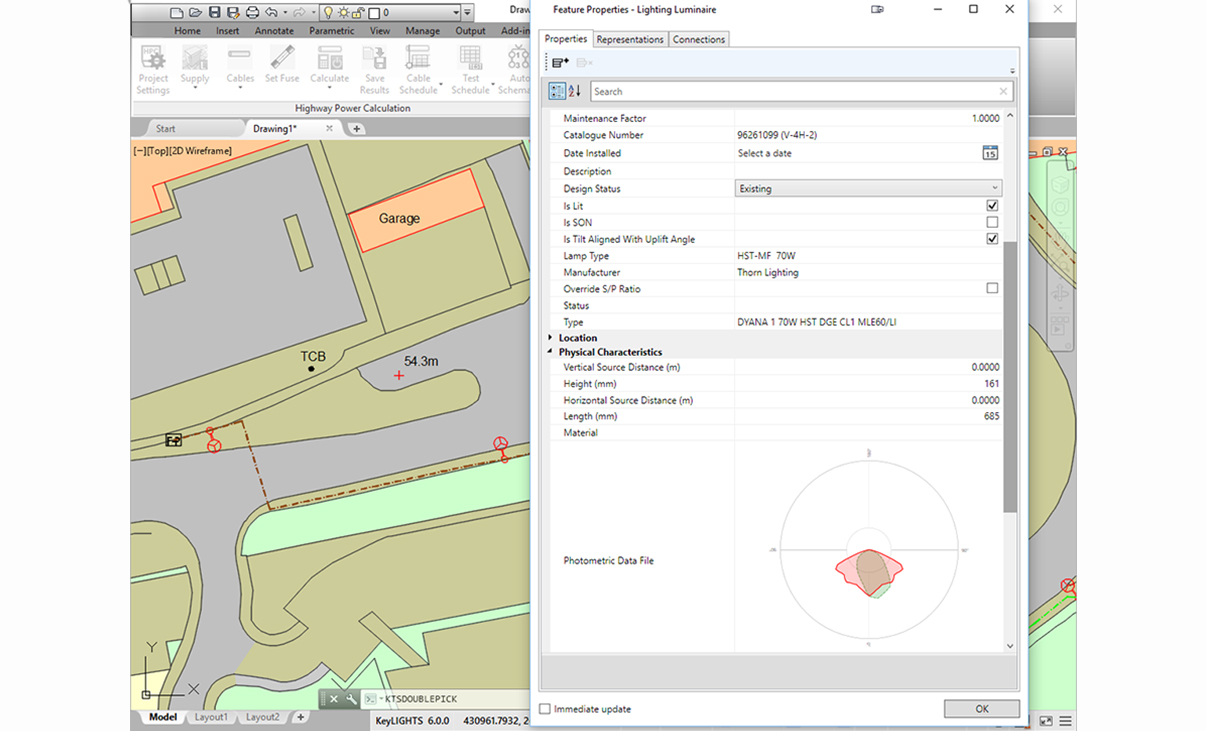Screen dimensions: 1206x731
Task: Switch to the Representations tab
Action: tap(630, 39)
